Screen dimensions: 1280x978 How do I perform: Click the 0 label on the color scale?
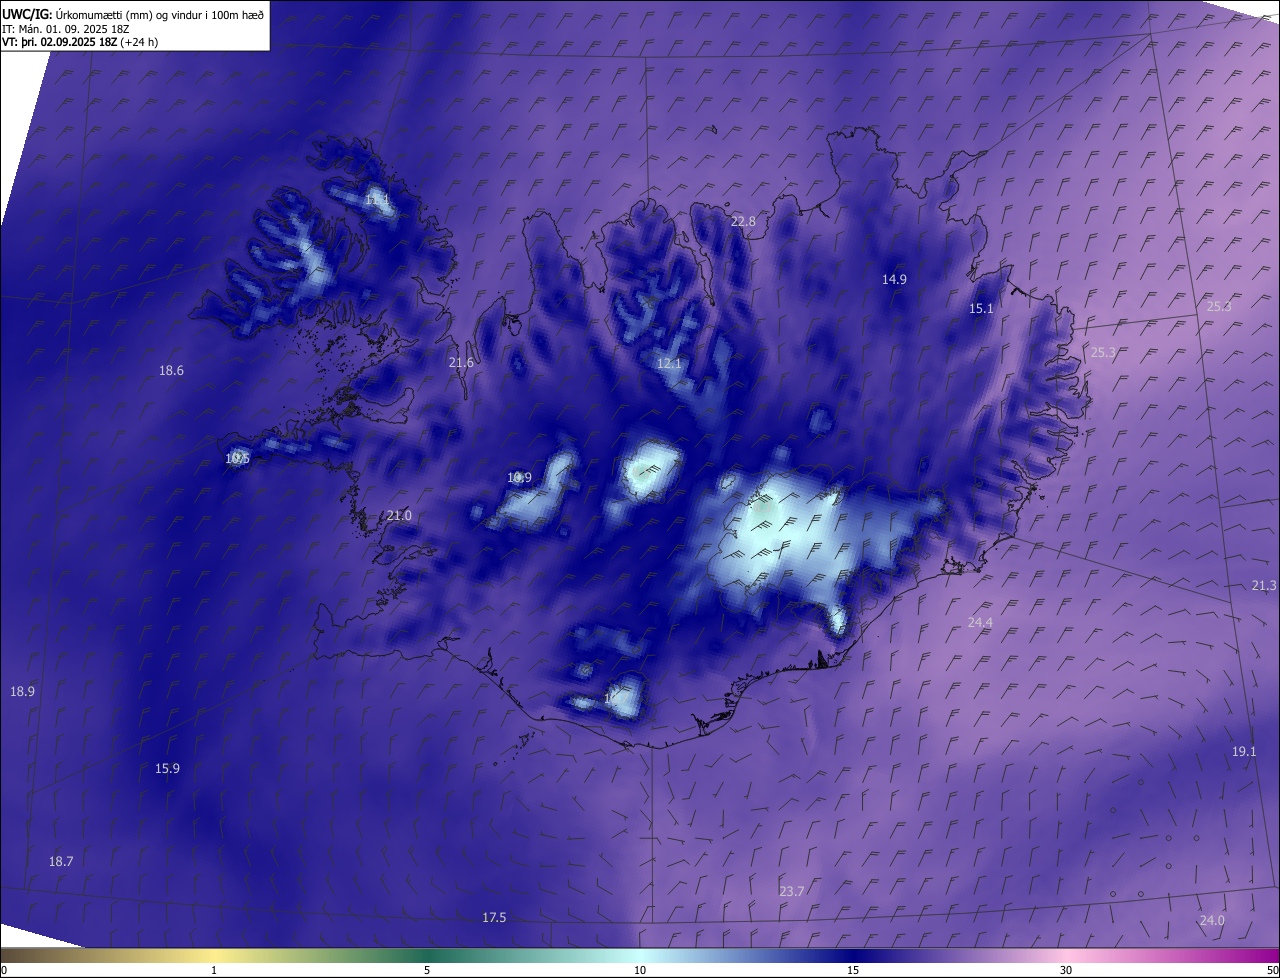[x=4, y=970]
